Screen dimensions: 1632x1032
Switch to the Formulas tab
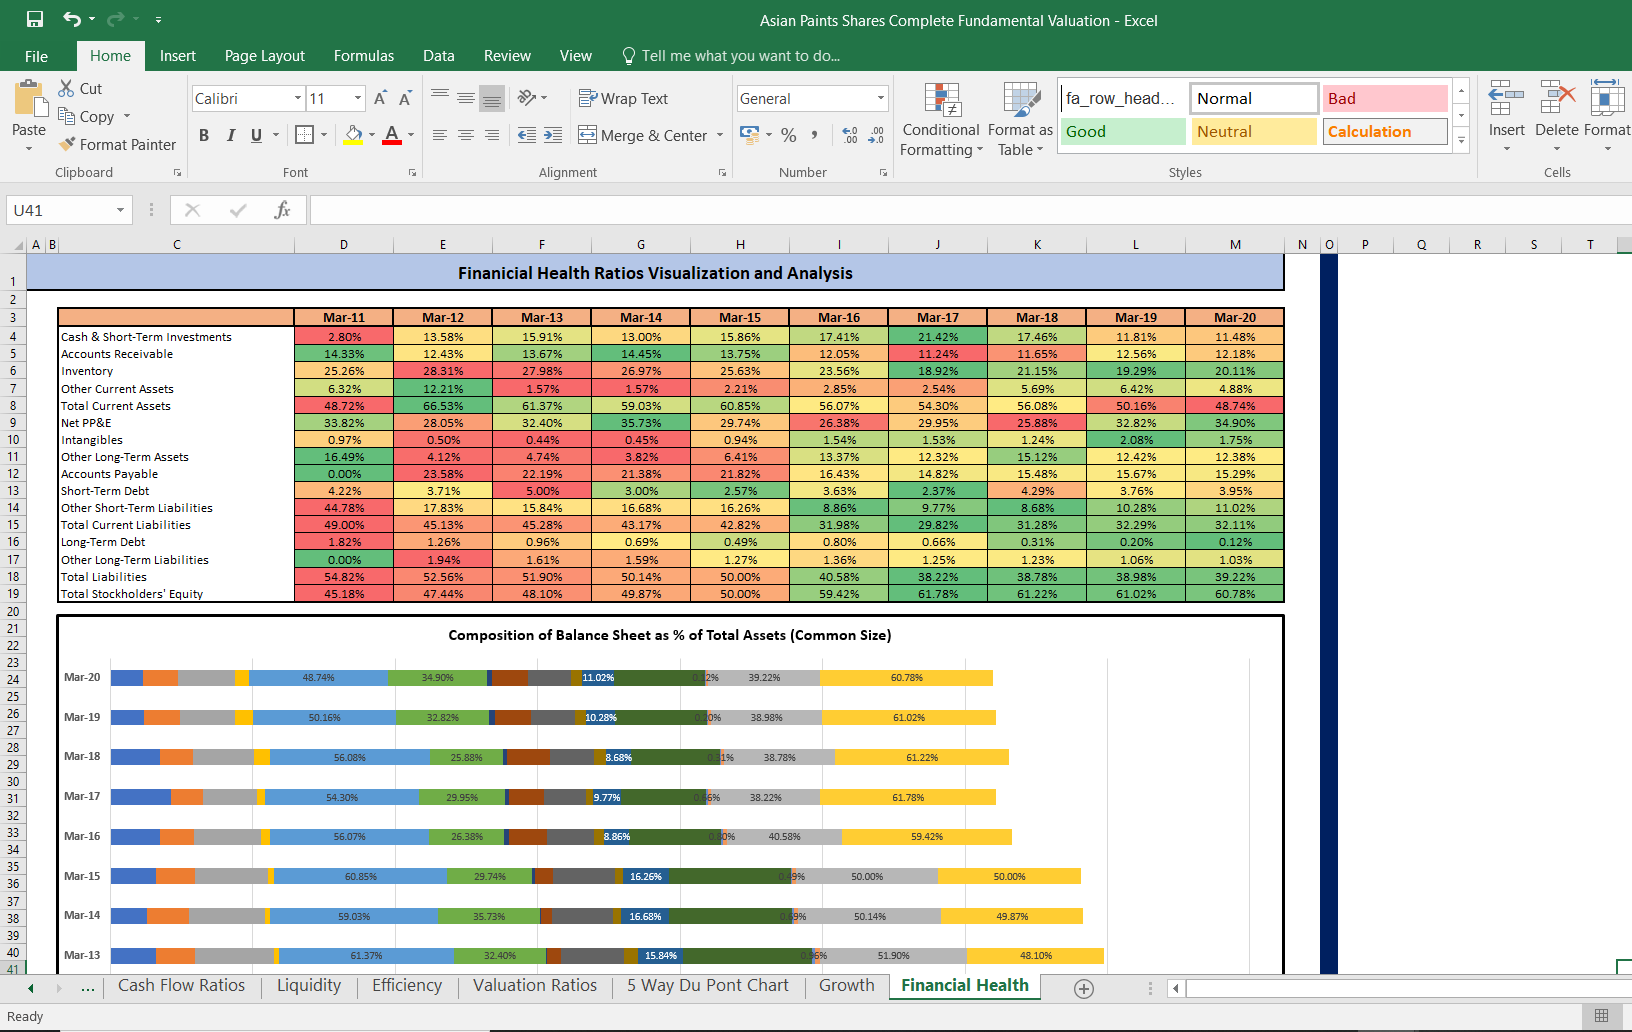click(364, 56)
